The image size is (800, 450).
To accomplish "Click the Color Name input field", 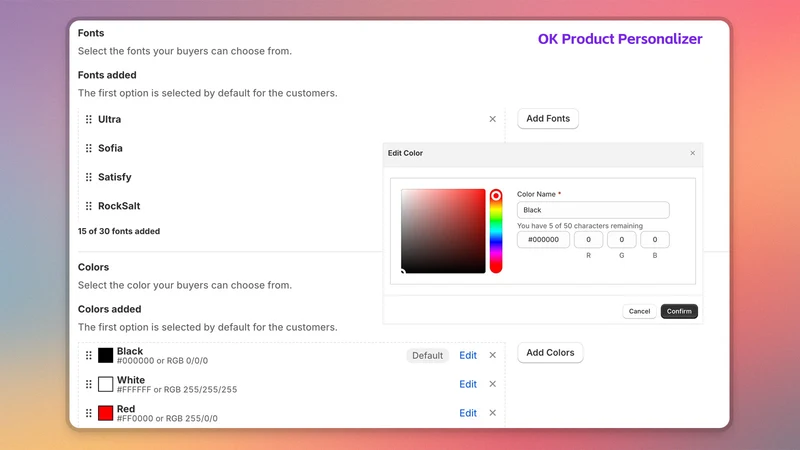I will tap(593, 210).
